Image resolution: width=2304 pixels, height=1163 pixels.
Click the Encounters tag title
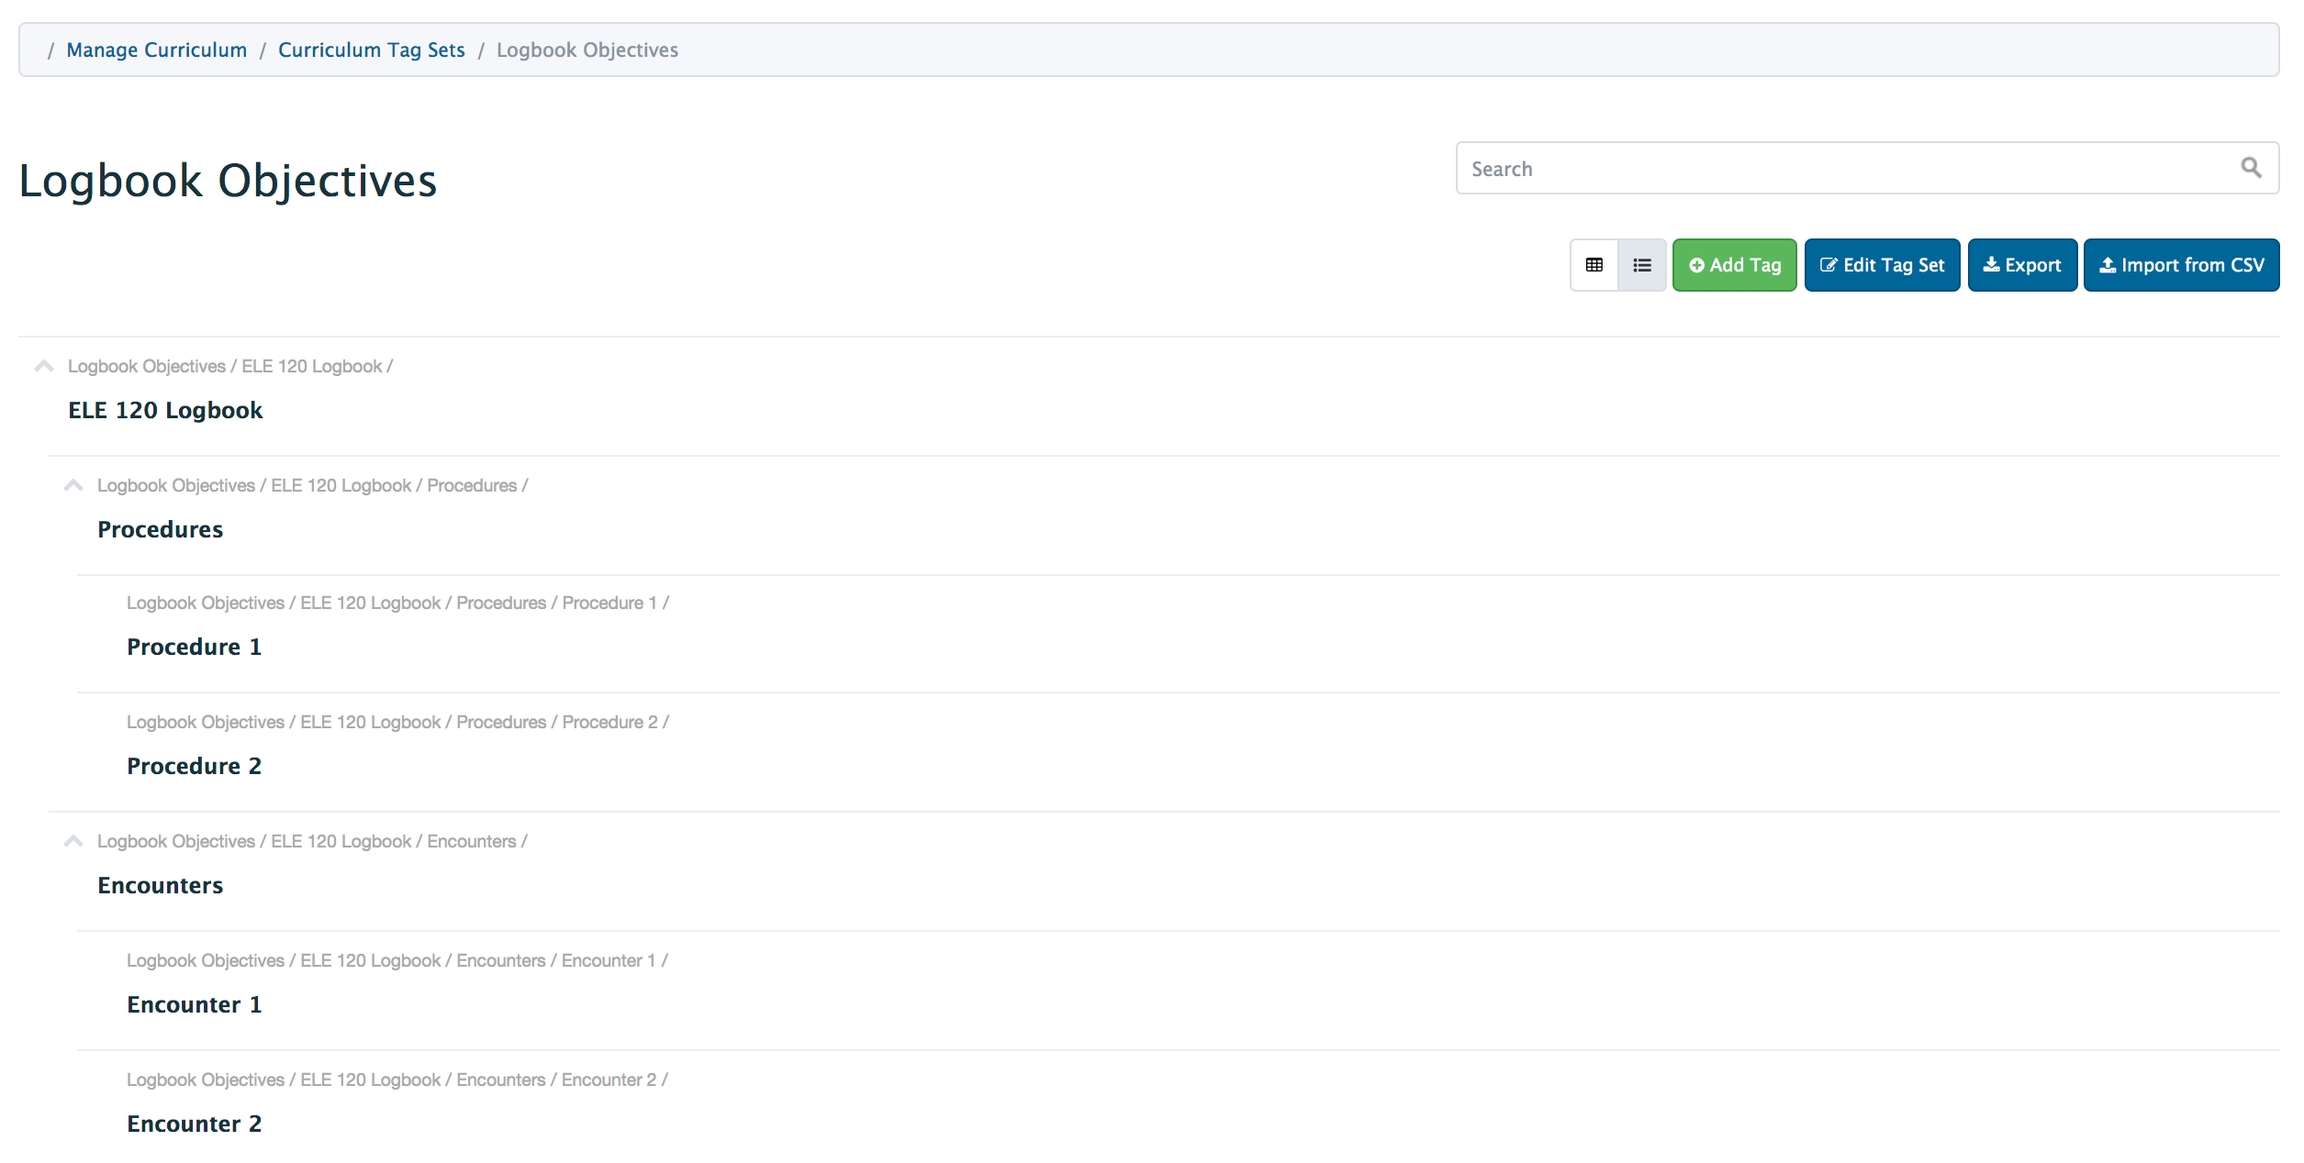tap(160, 885)
